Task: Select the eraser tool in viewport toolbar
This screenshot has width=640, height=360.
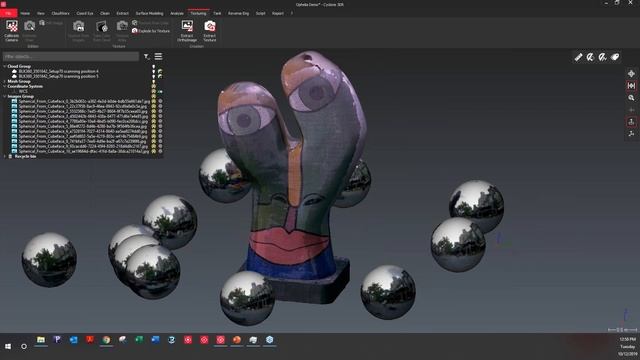Action: click(615, 57)
